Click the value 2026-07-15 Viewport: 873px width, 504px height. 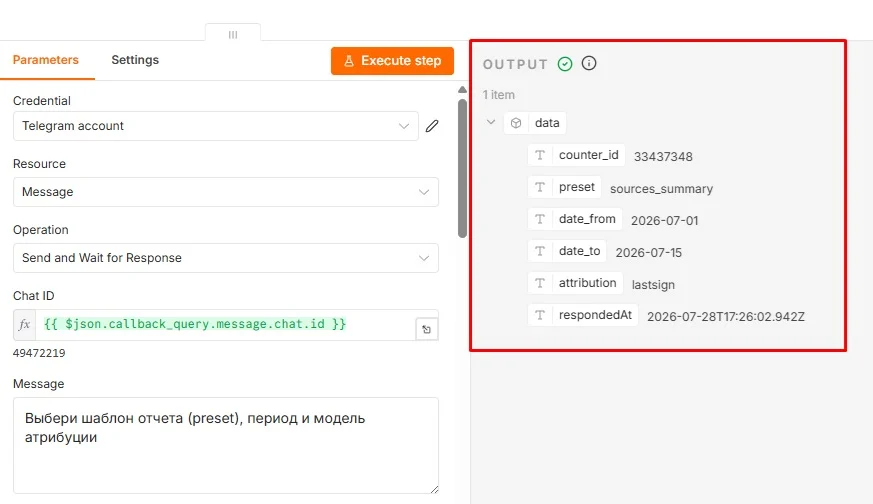click(x=649, y=253)
